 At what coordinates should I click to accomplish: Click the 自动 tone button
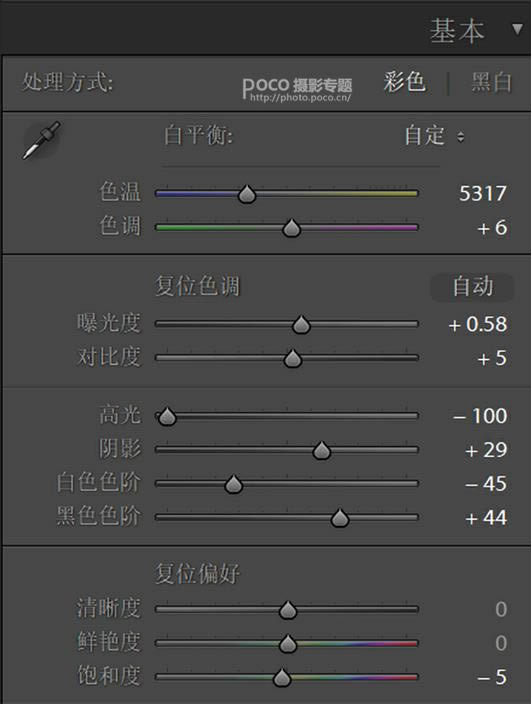473,286
